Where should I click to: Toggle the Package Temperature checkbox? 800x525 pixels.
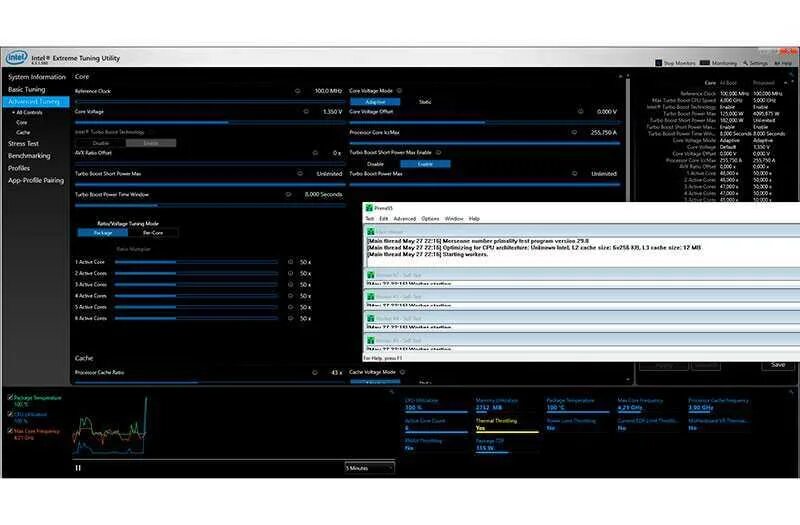pyautogui.click(x=10, y=397)
